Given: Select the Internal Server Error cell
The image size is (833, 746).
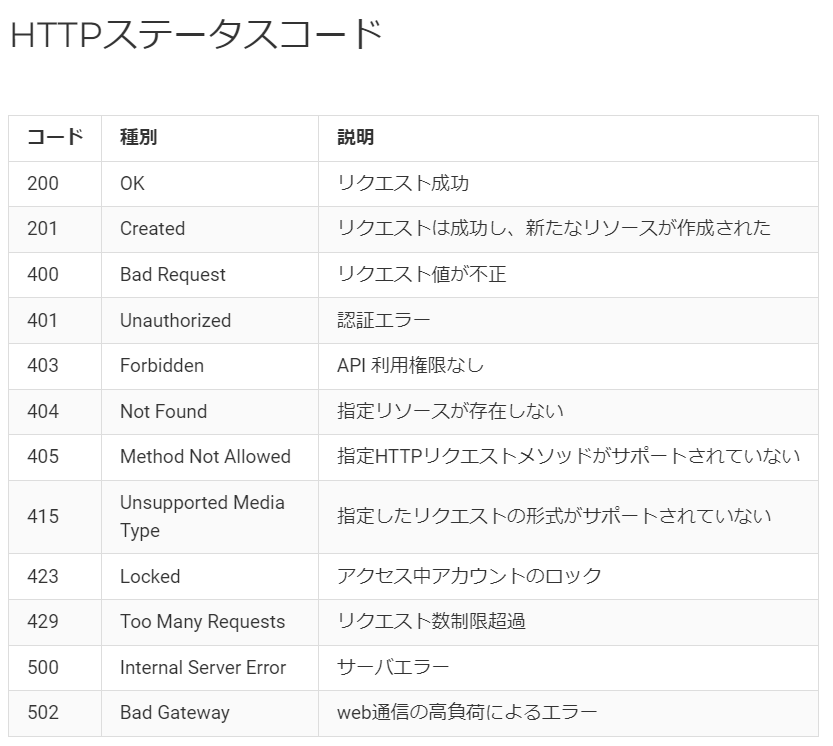Looking at the screenshot, I should coord(203,668).
